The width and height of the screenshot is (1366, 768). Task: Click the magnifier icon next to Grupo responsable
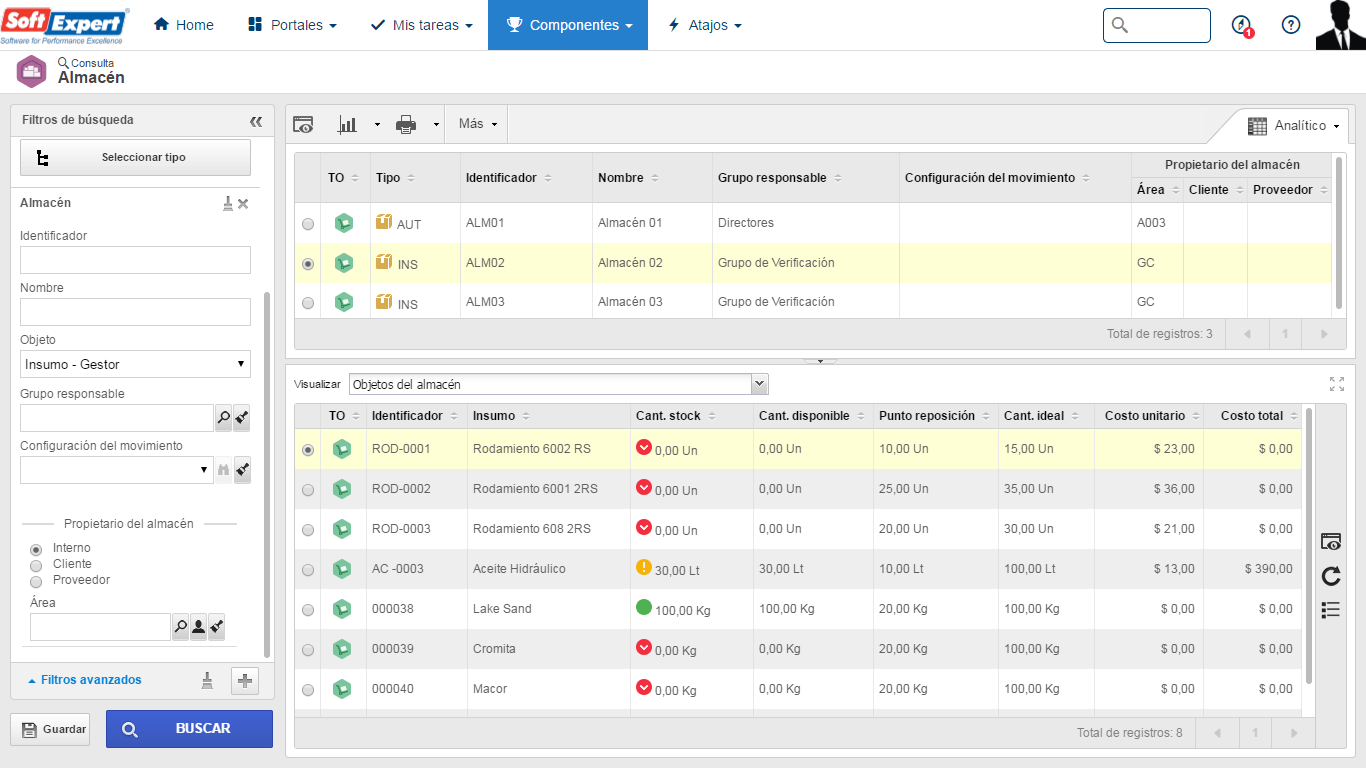pos(223,418)
